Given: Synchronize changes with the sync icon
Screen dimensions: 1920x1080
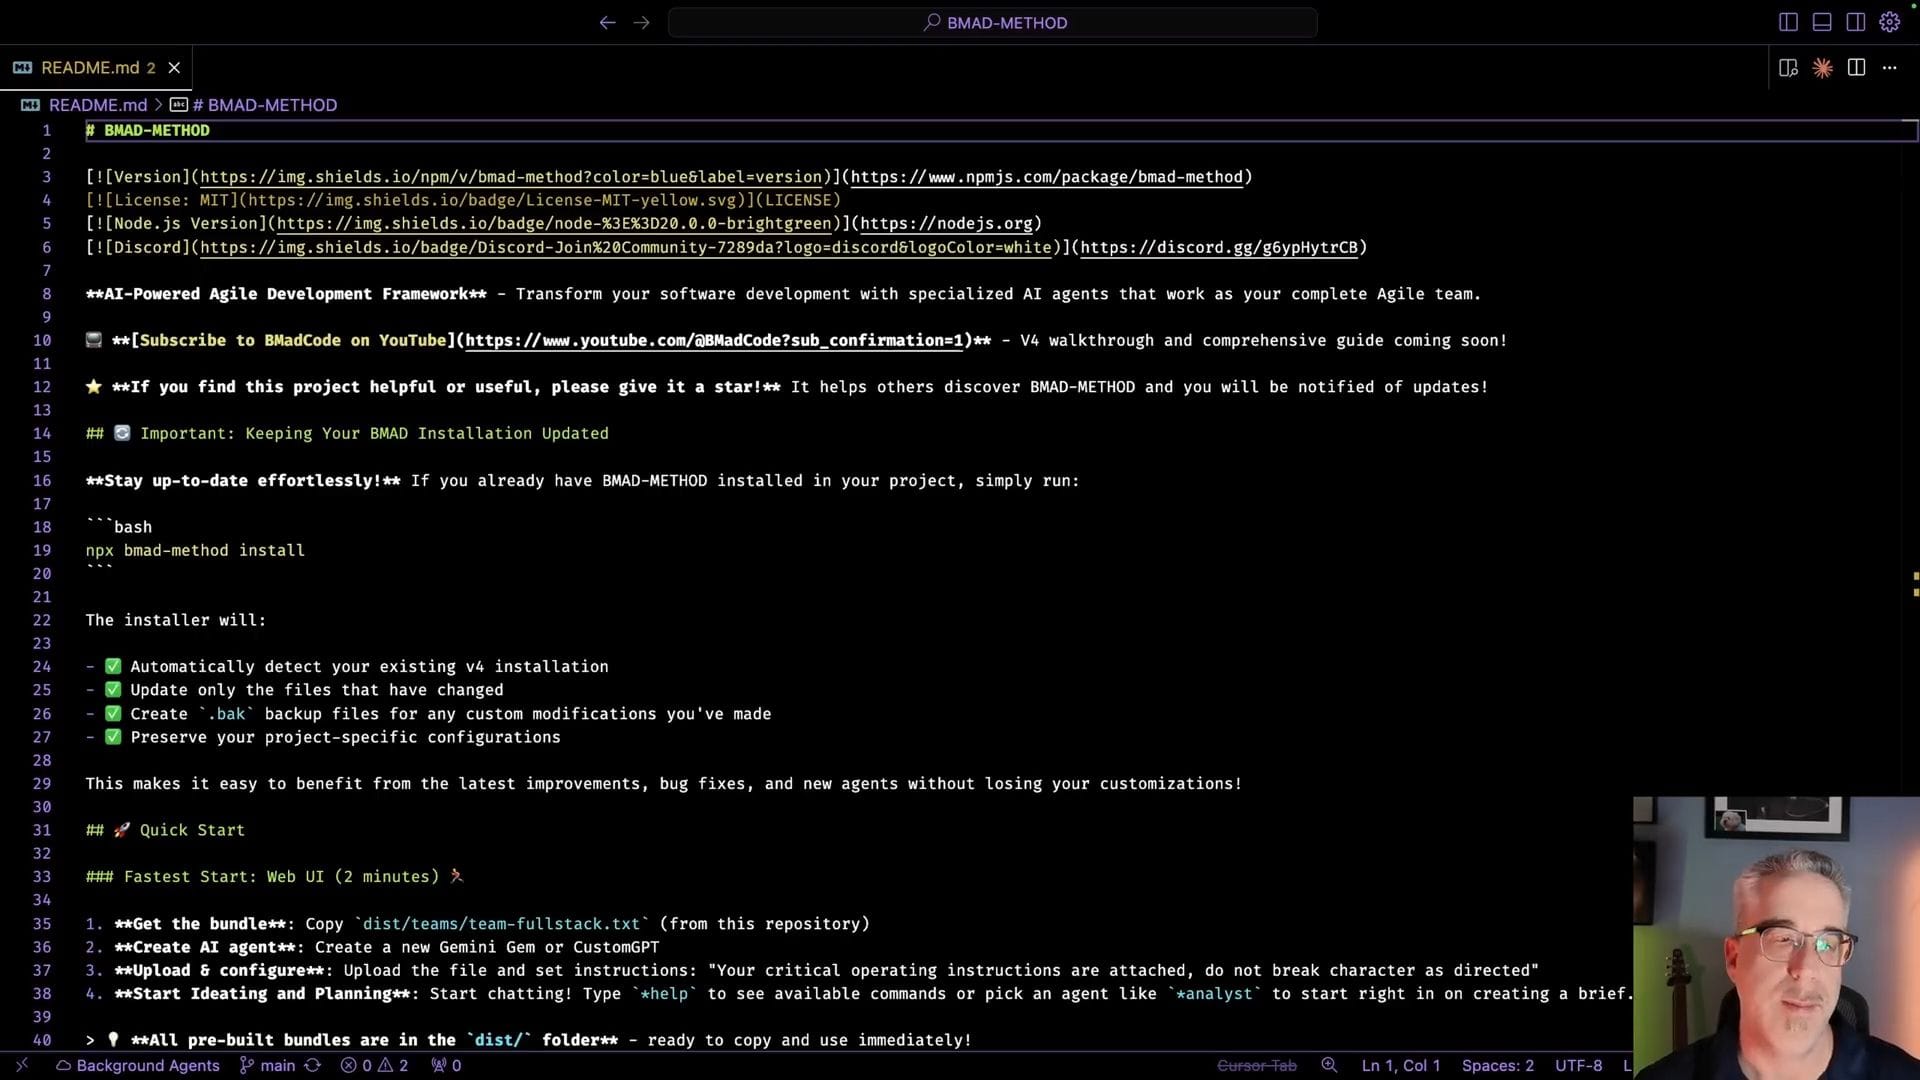Looking at the screenshot, I should (x=312, y=1065).
